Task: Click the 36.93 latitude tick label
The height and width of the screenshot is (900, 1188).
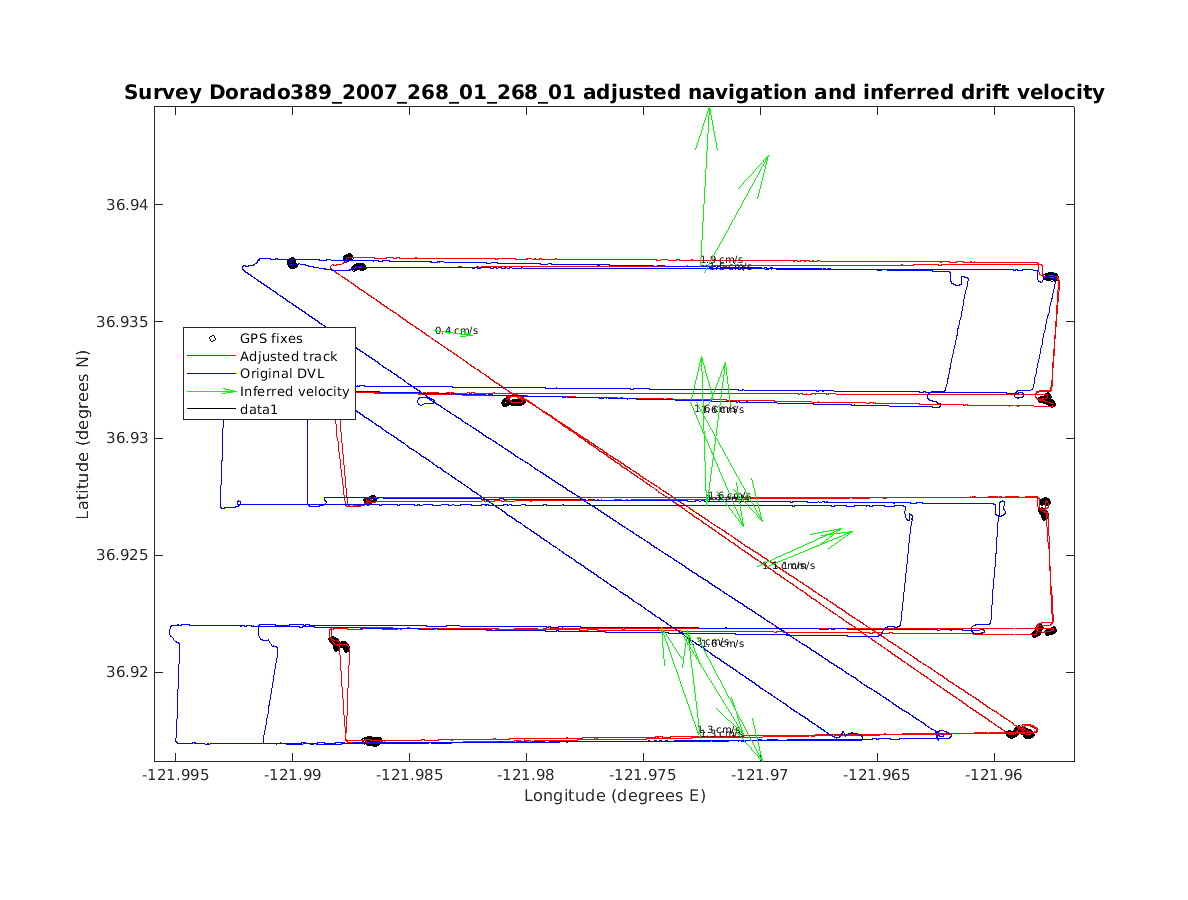Action: pyautogui.click(x=126, y=438)
